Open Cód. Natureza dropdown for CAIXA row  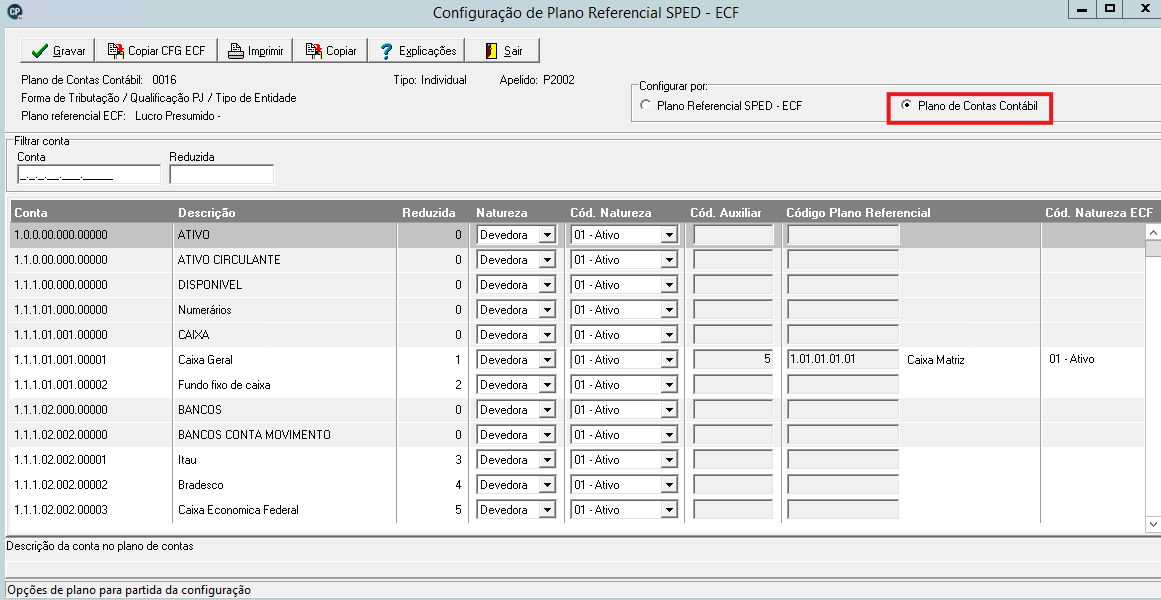click(669, 335)
